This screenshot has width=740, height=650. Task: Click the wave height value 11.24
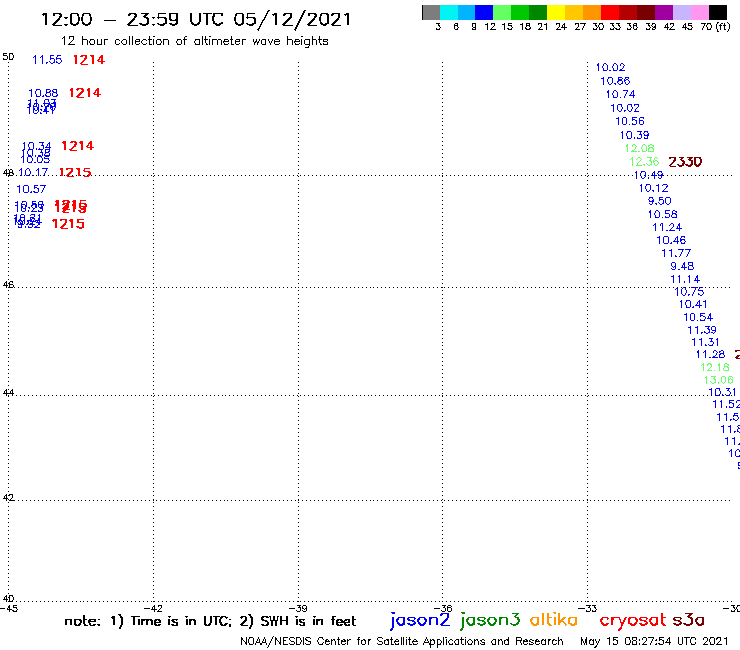[667, 228]
